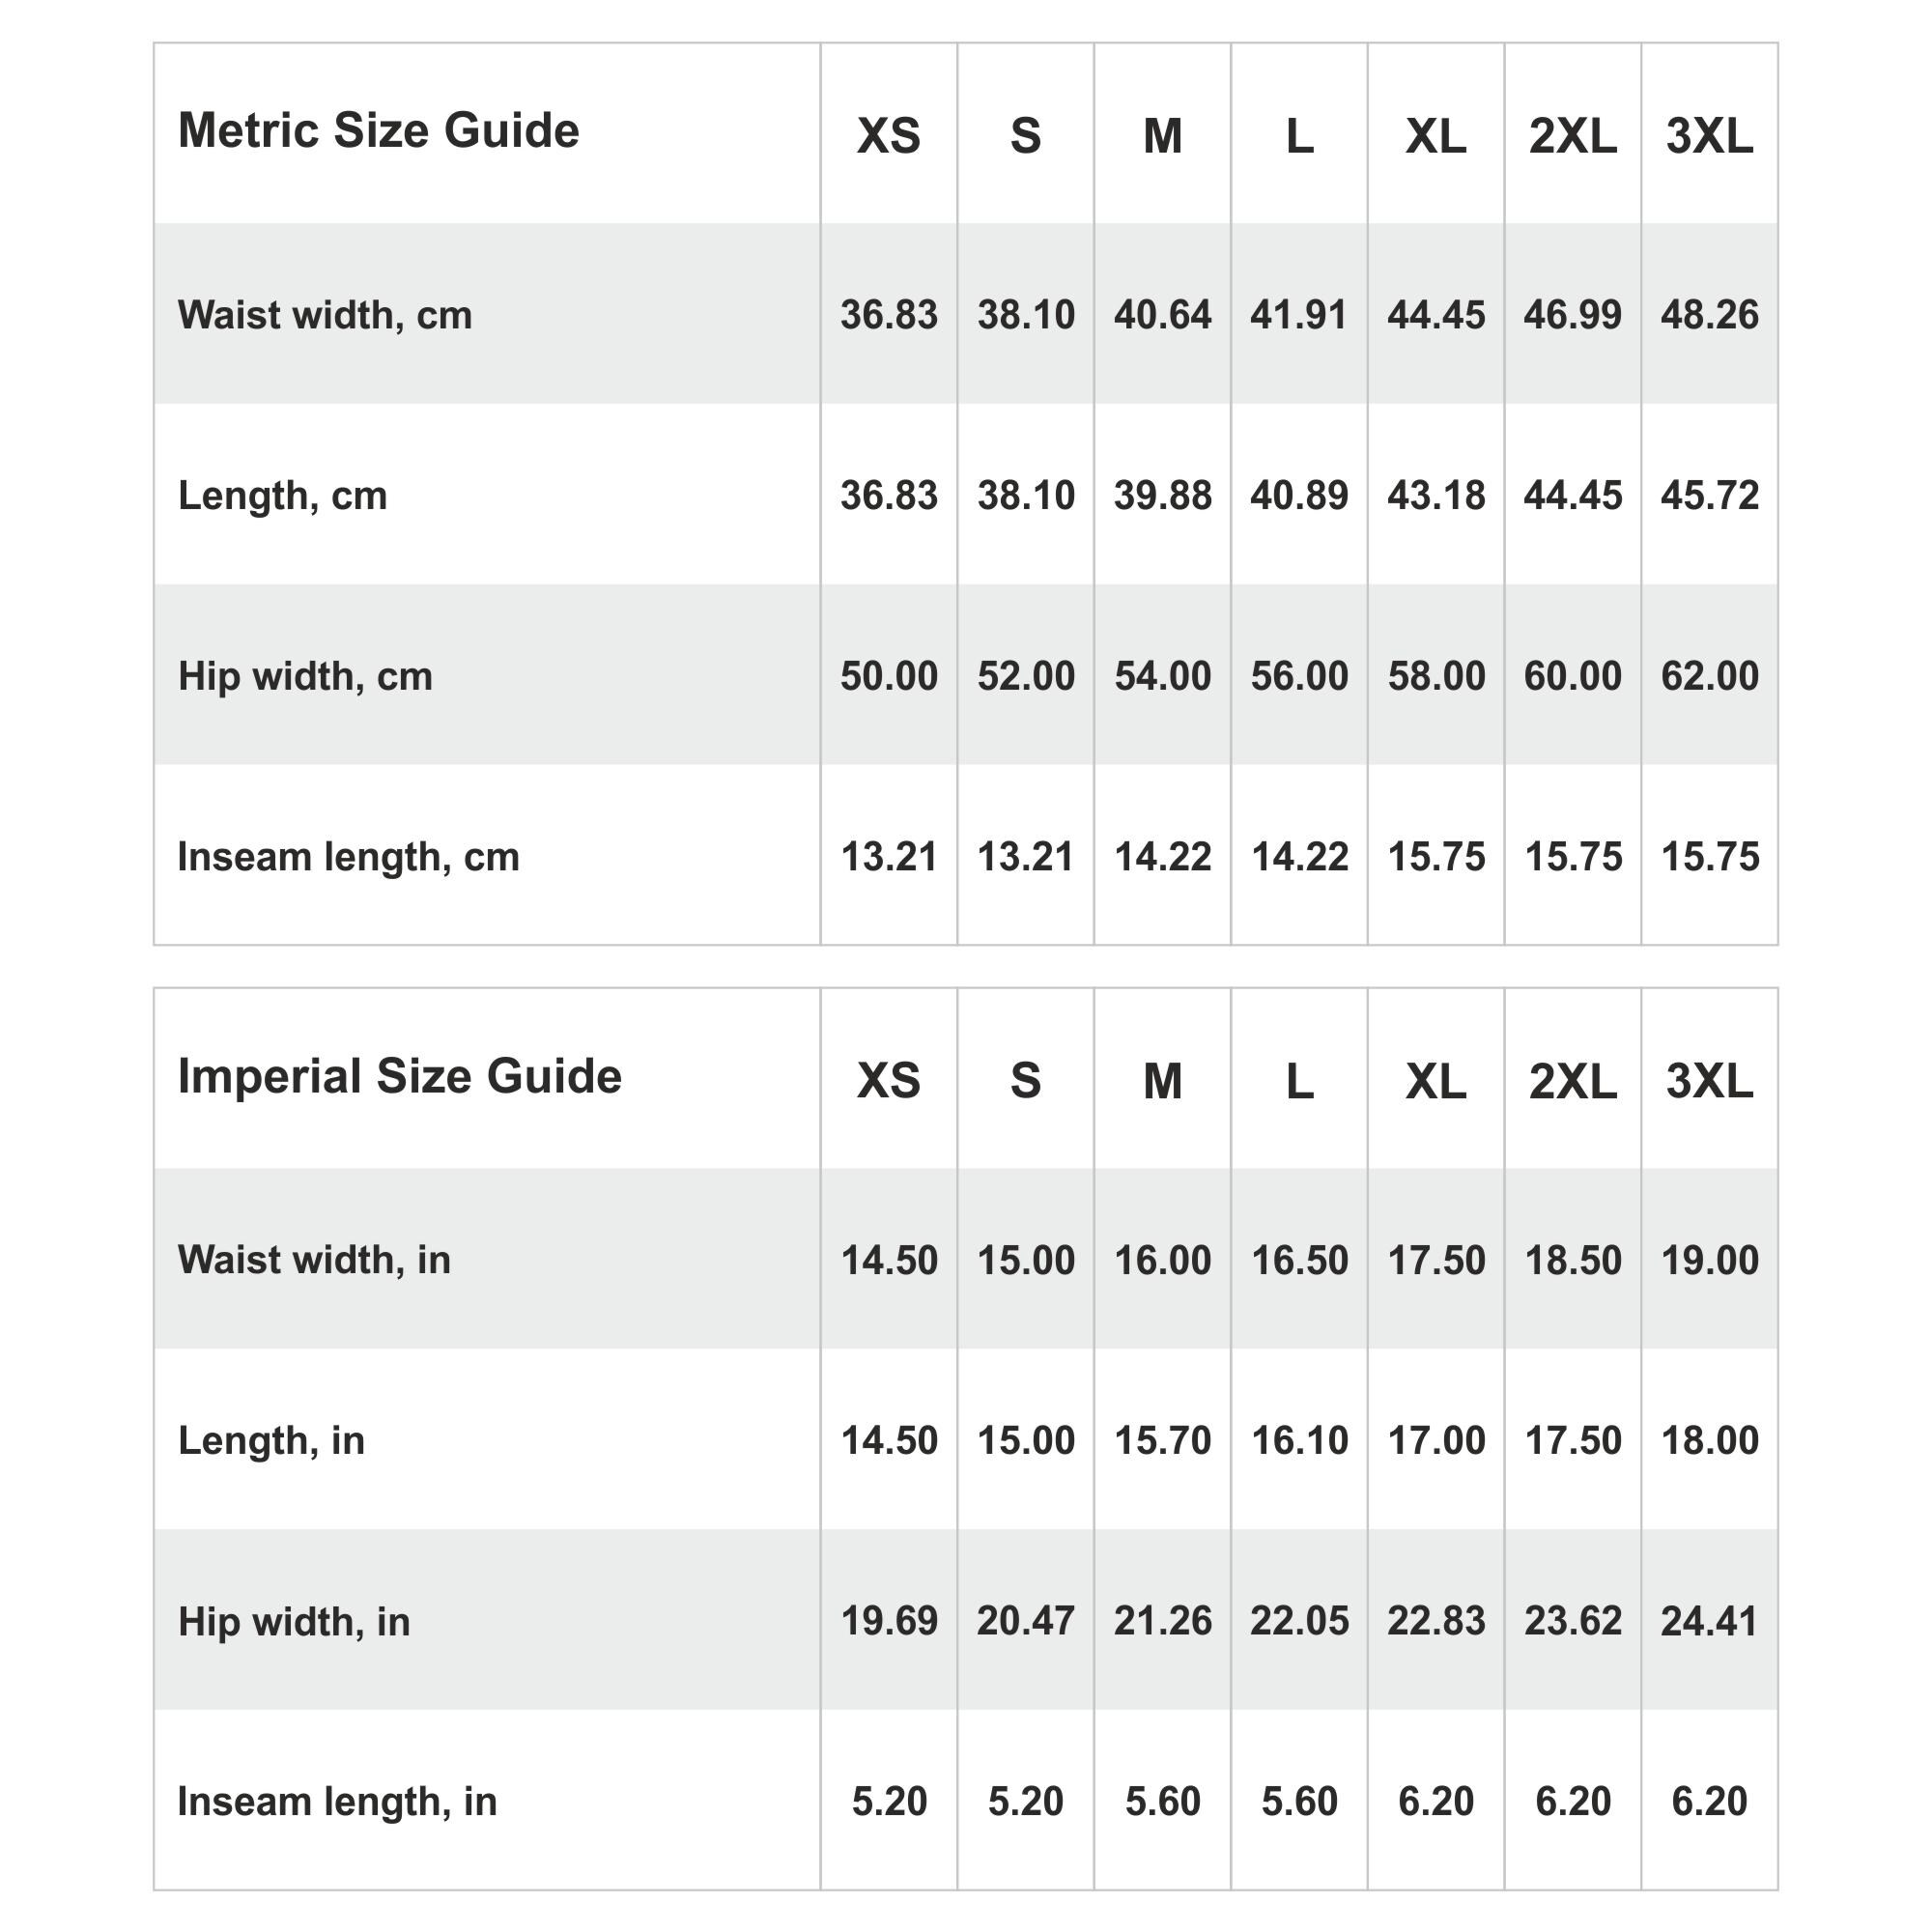1932x1932 pixels.
Task: Click the Inseam length, cm row label
Action: coord(348,857)
